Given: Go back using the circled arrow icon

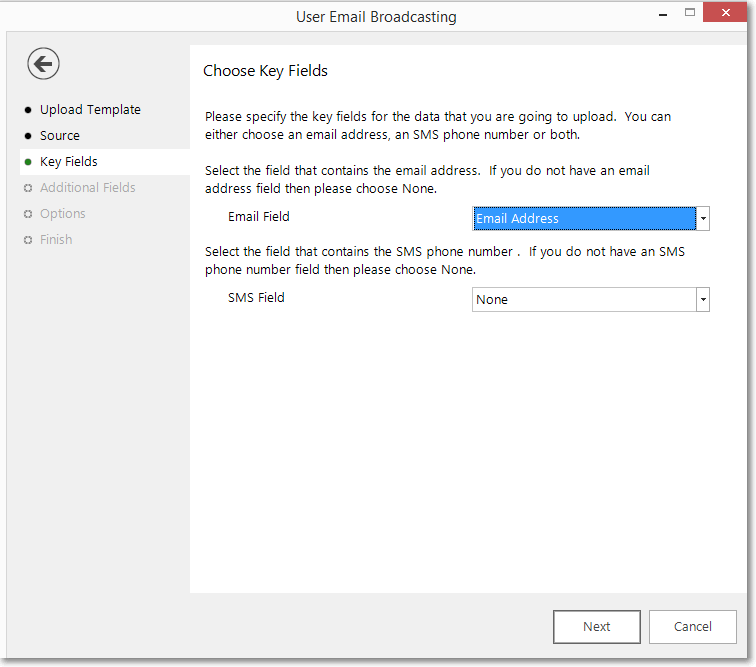Looking at the screenshot, I should click(43, 64).
